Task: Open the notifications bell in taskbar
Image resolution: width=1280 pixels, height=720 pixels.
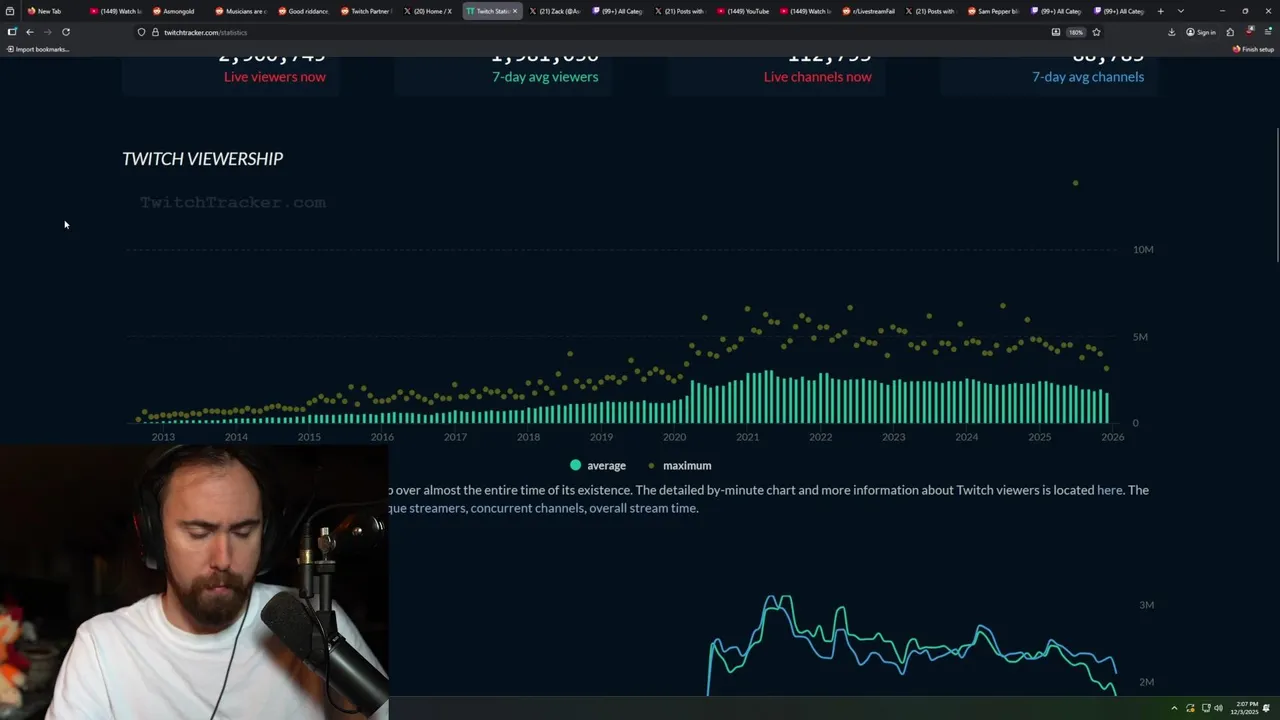Action: click(x=1268, y=708)
